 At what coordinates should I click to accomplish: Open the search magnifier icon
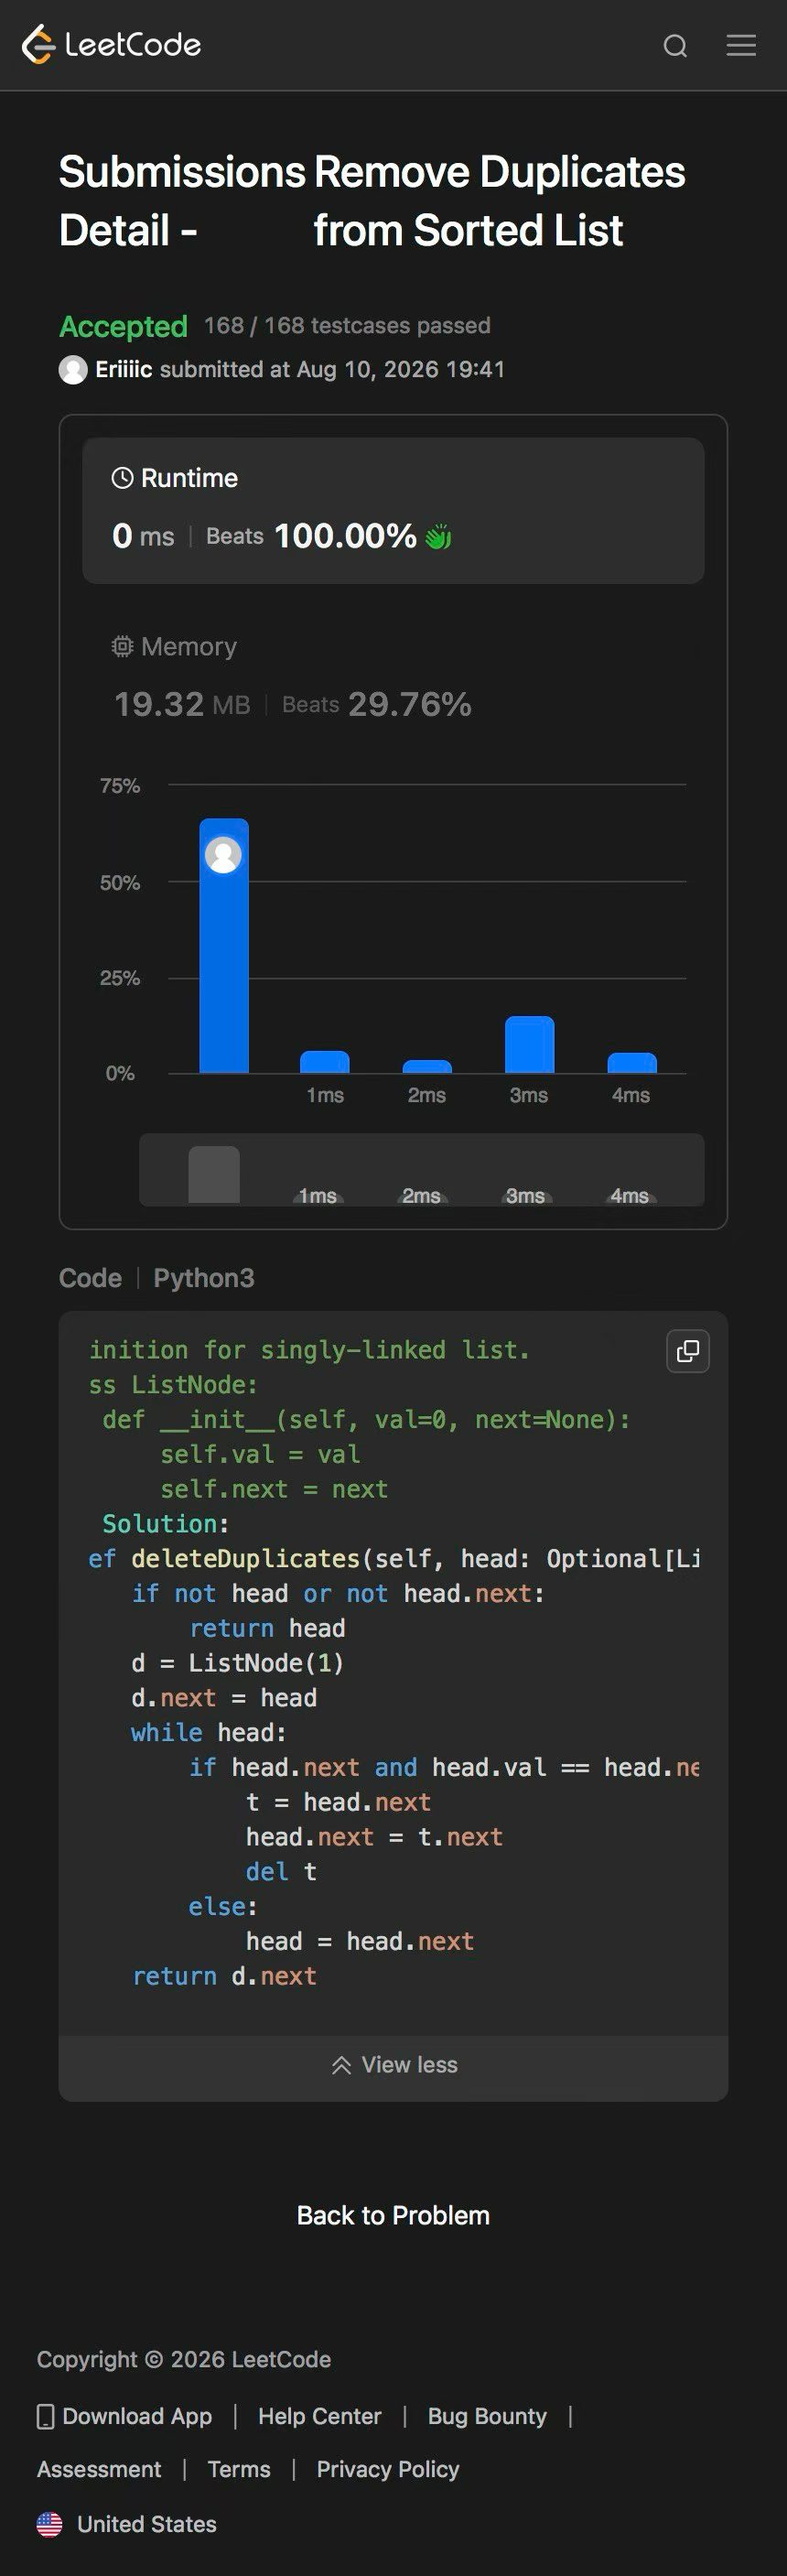(675, 46)
